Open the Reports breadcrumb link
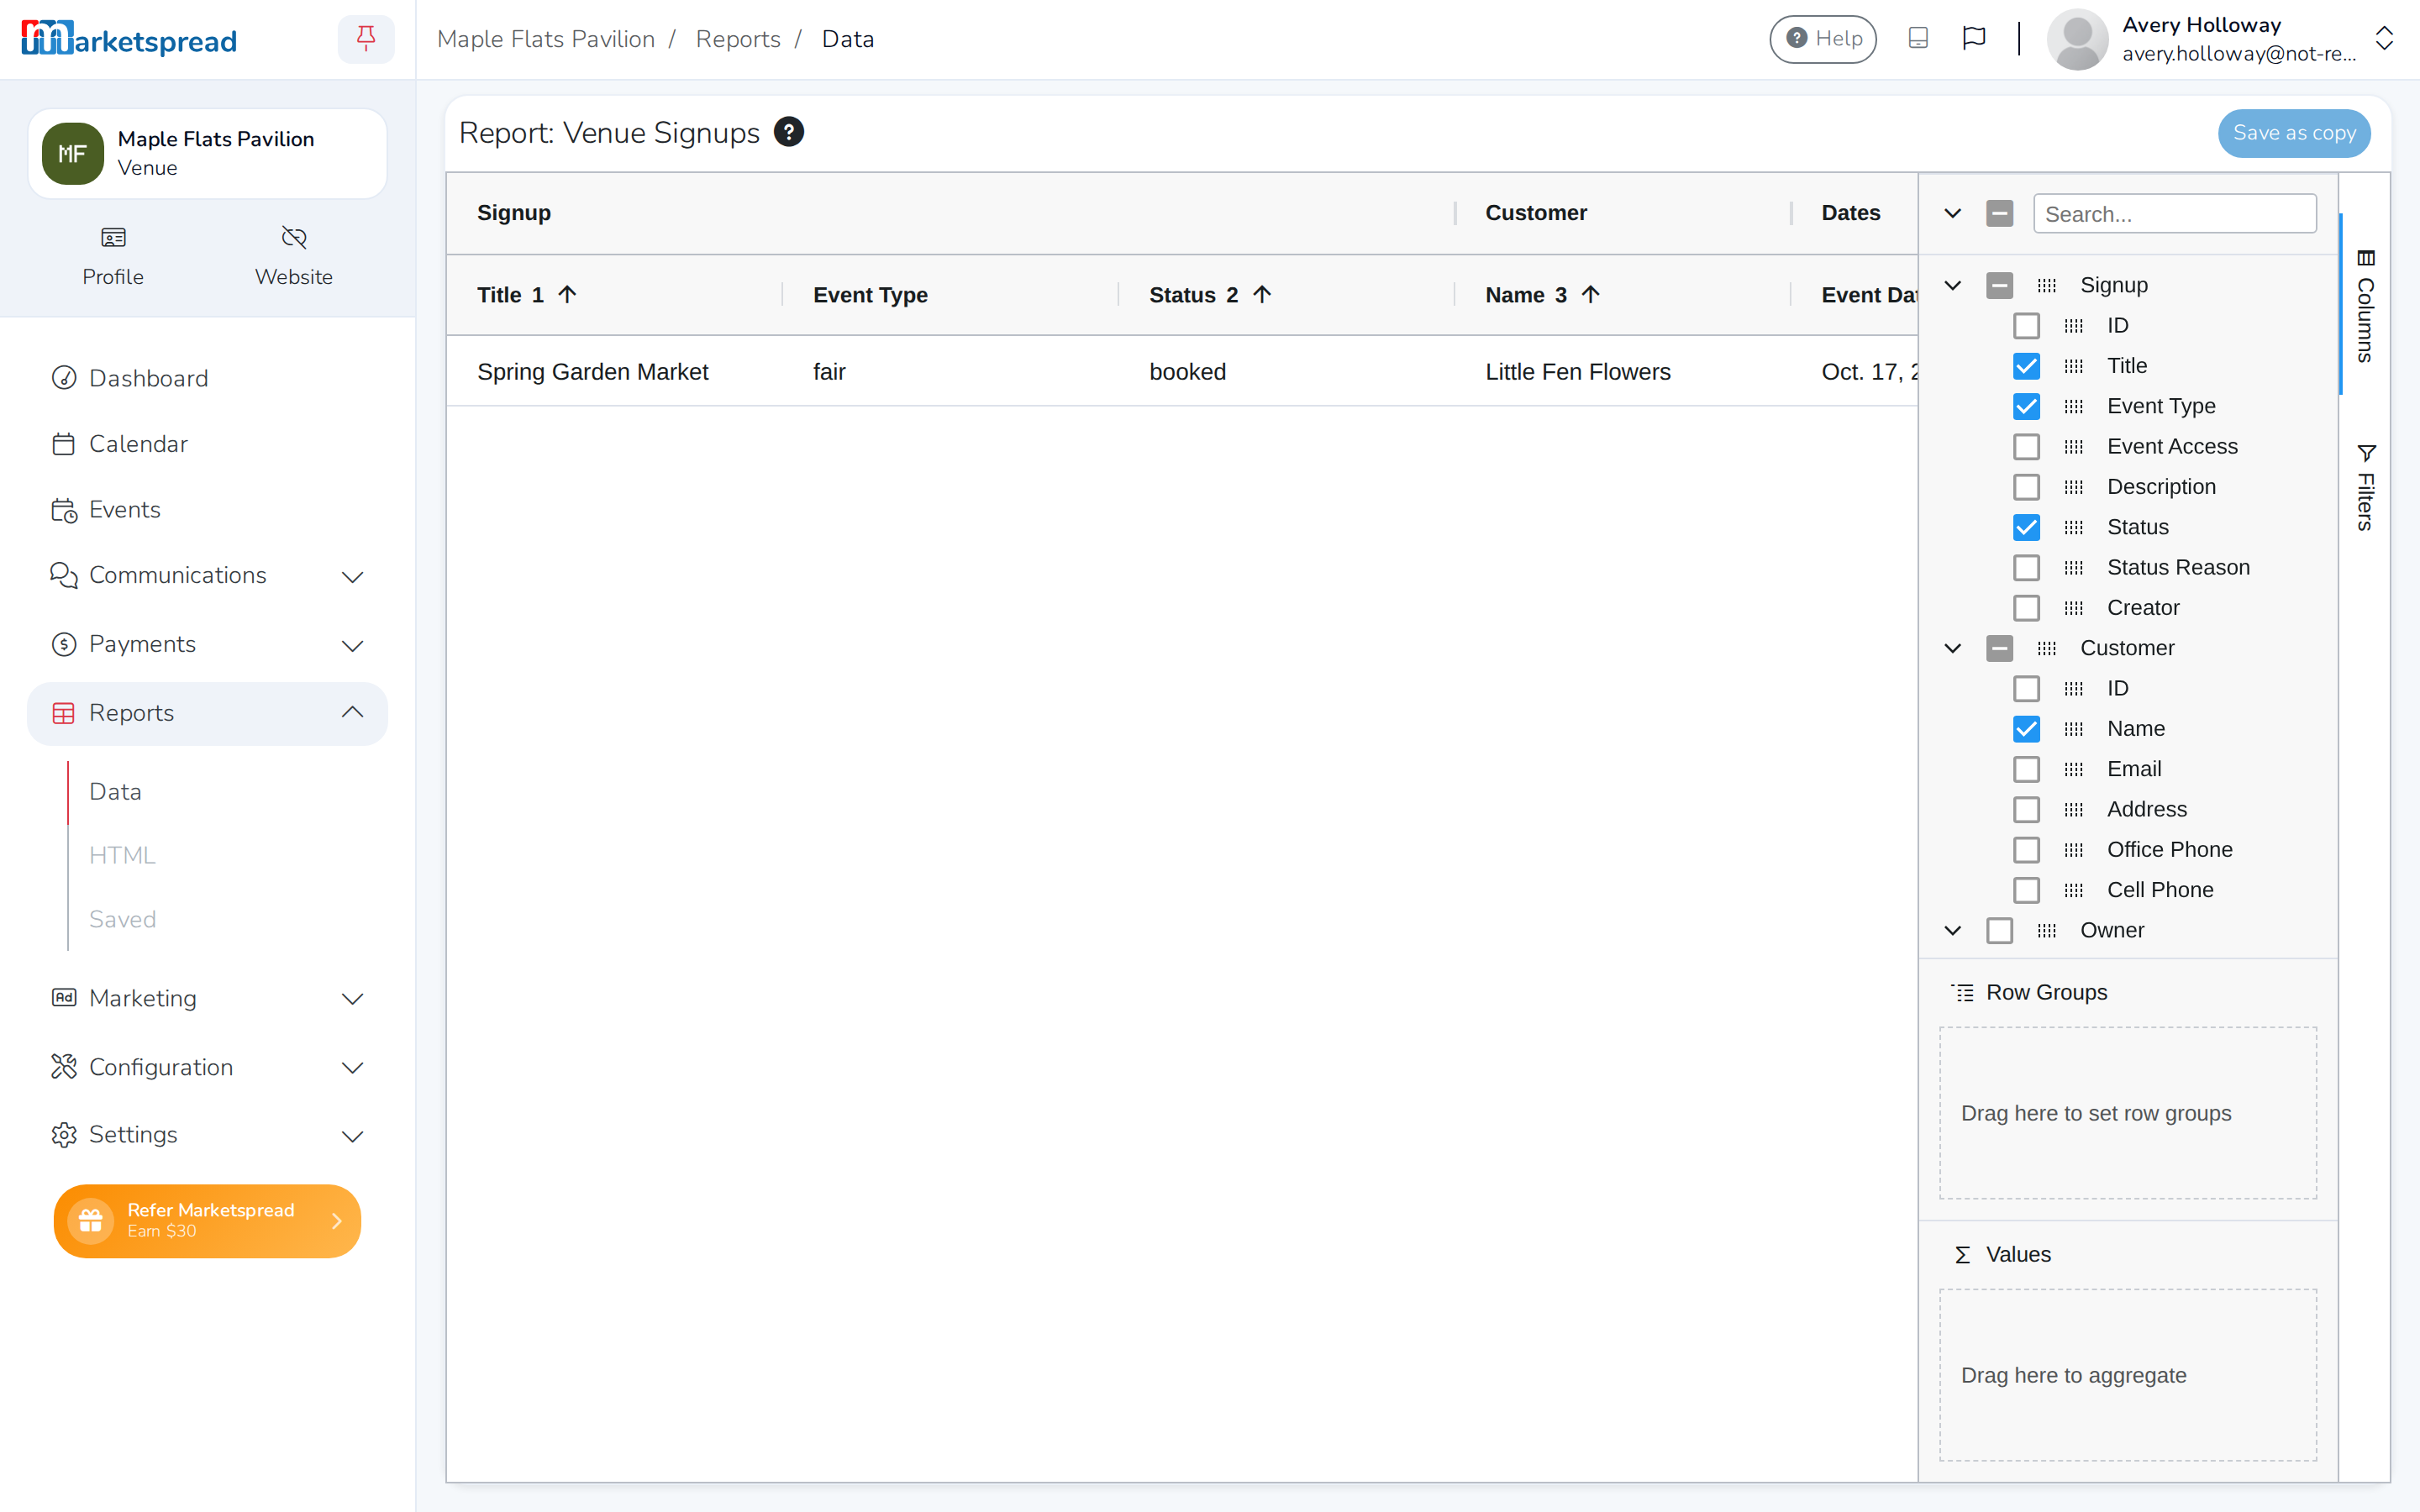2420x1512 pixels. coord(738,39)
